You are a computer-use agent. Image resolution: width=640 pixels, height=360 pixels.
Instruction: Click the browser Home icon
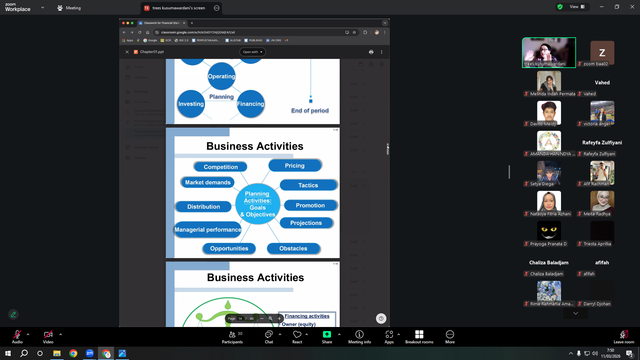[x=147, y=32]
